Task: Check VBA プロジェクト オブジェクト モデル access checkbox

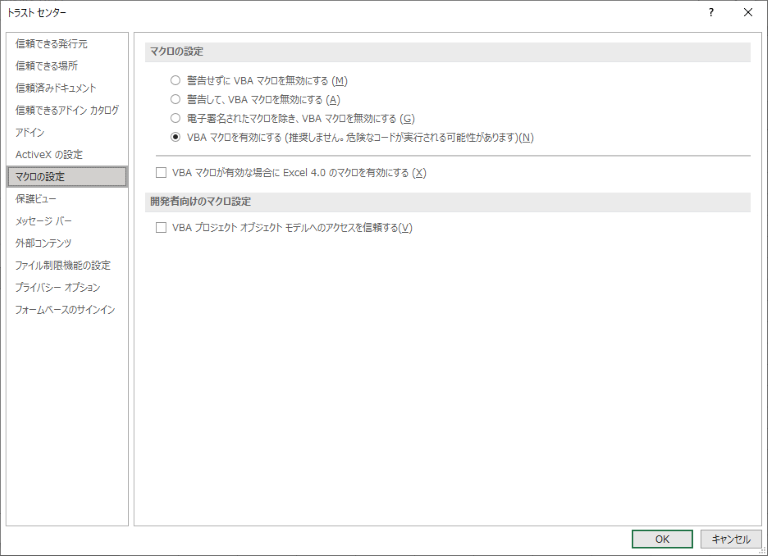Action: [x=162, y=228]
